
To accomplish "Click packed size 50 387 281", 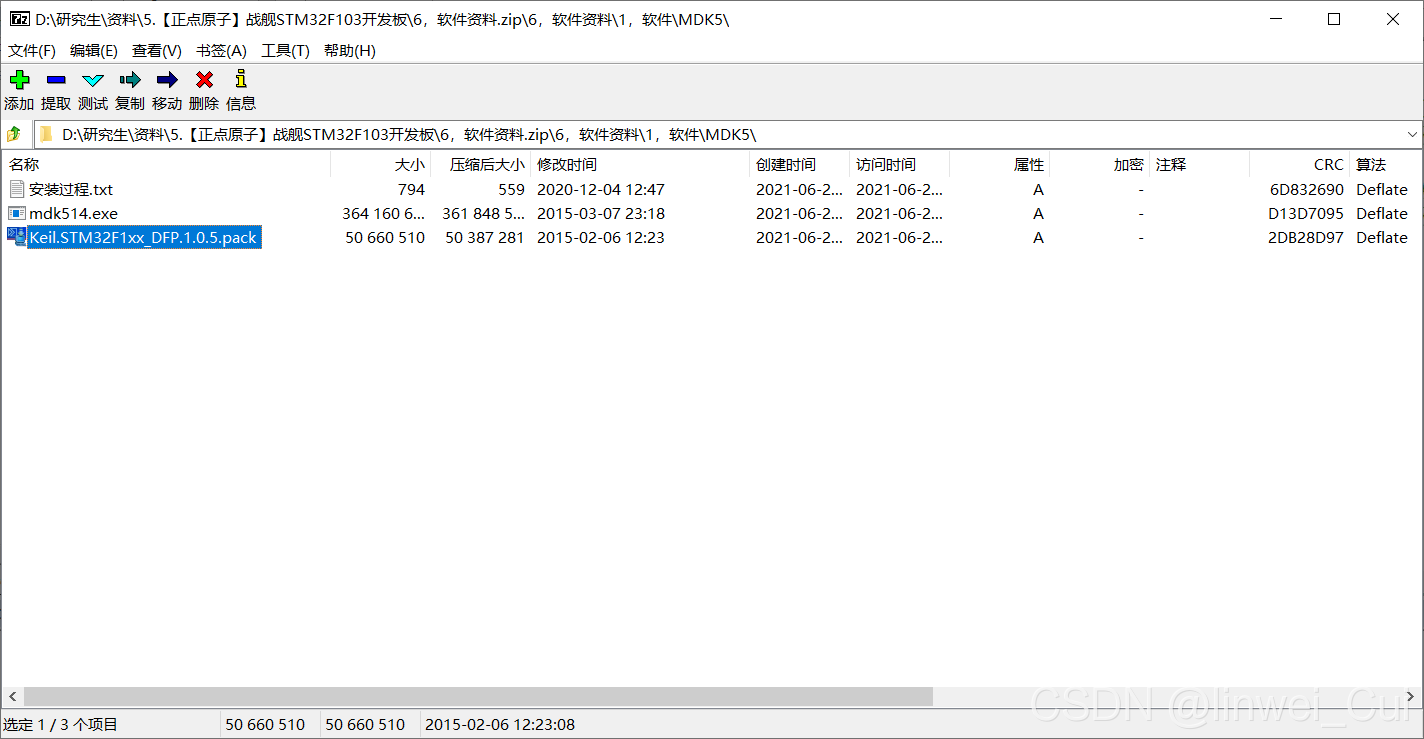I will (485, 237).
